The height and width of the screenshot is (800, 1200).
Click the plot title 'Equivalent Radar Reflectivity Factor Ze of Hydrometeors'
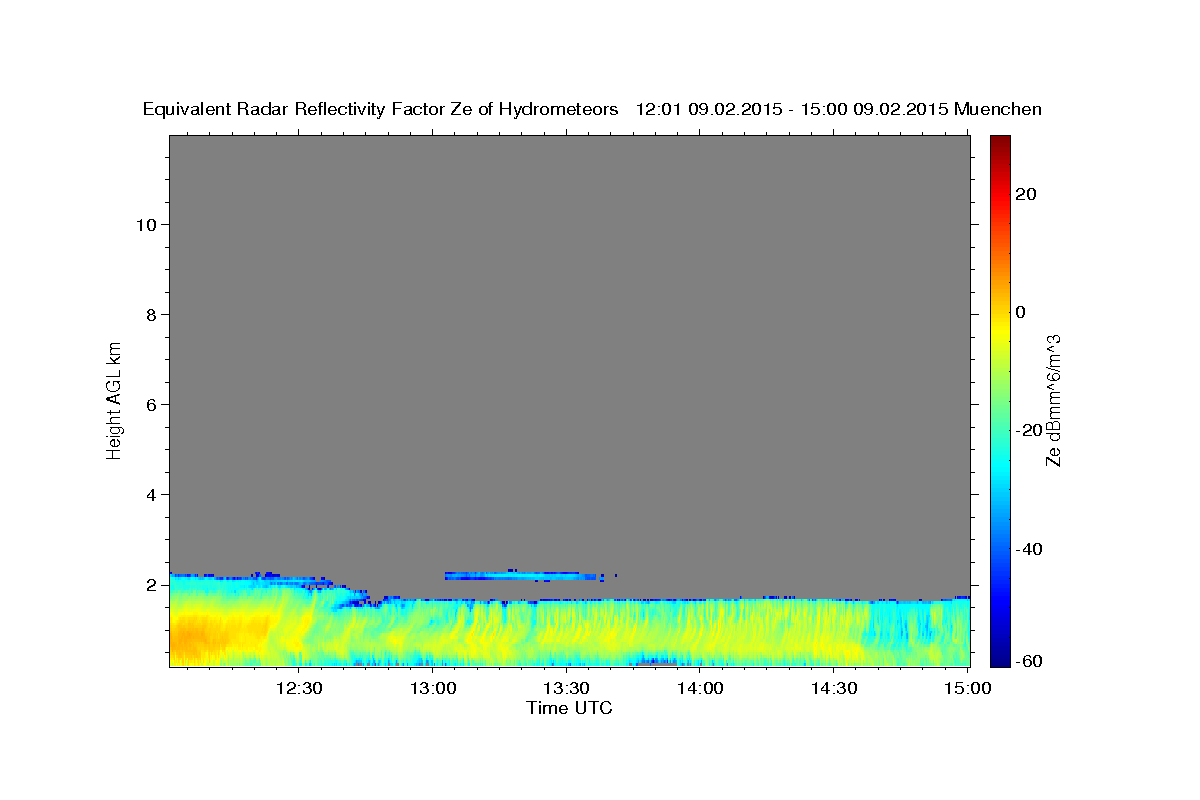[381, 110]
